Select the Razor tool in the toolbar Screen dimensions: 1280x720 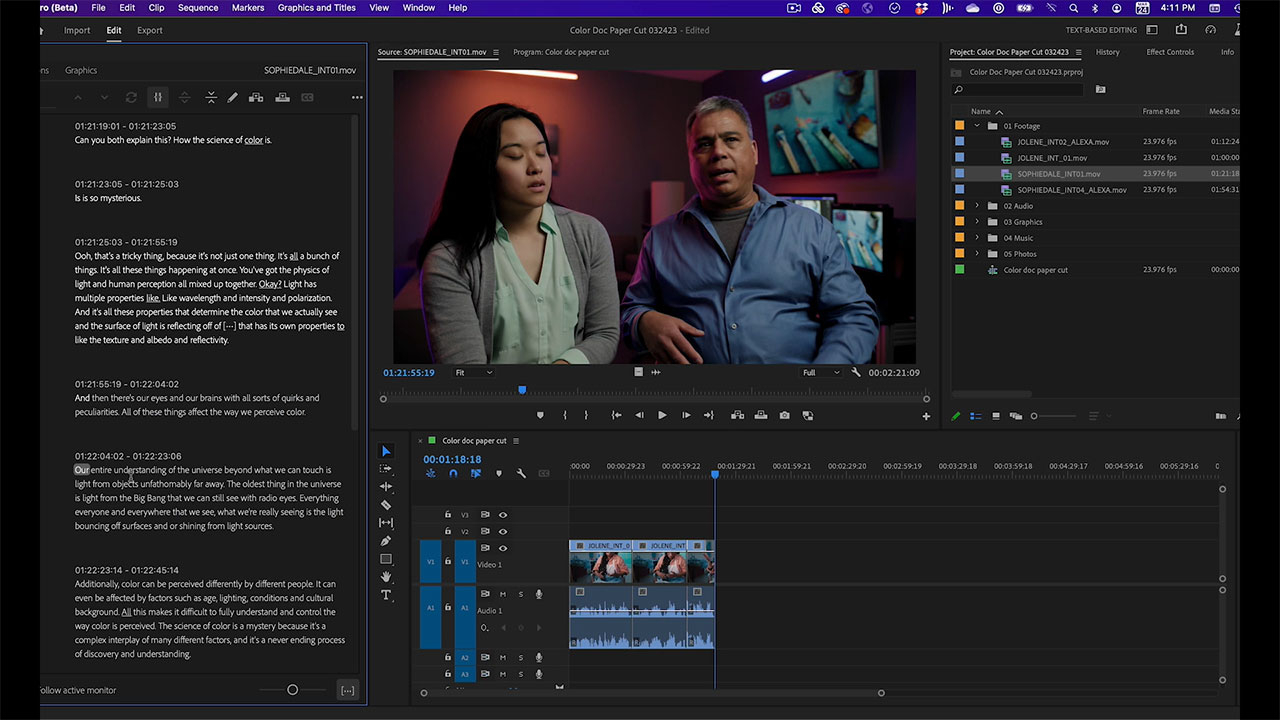387,505
